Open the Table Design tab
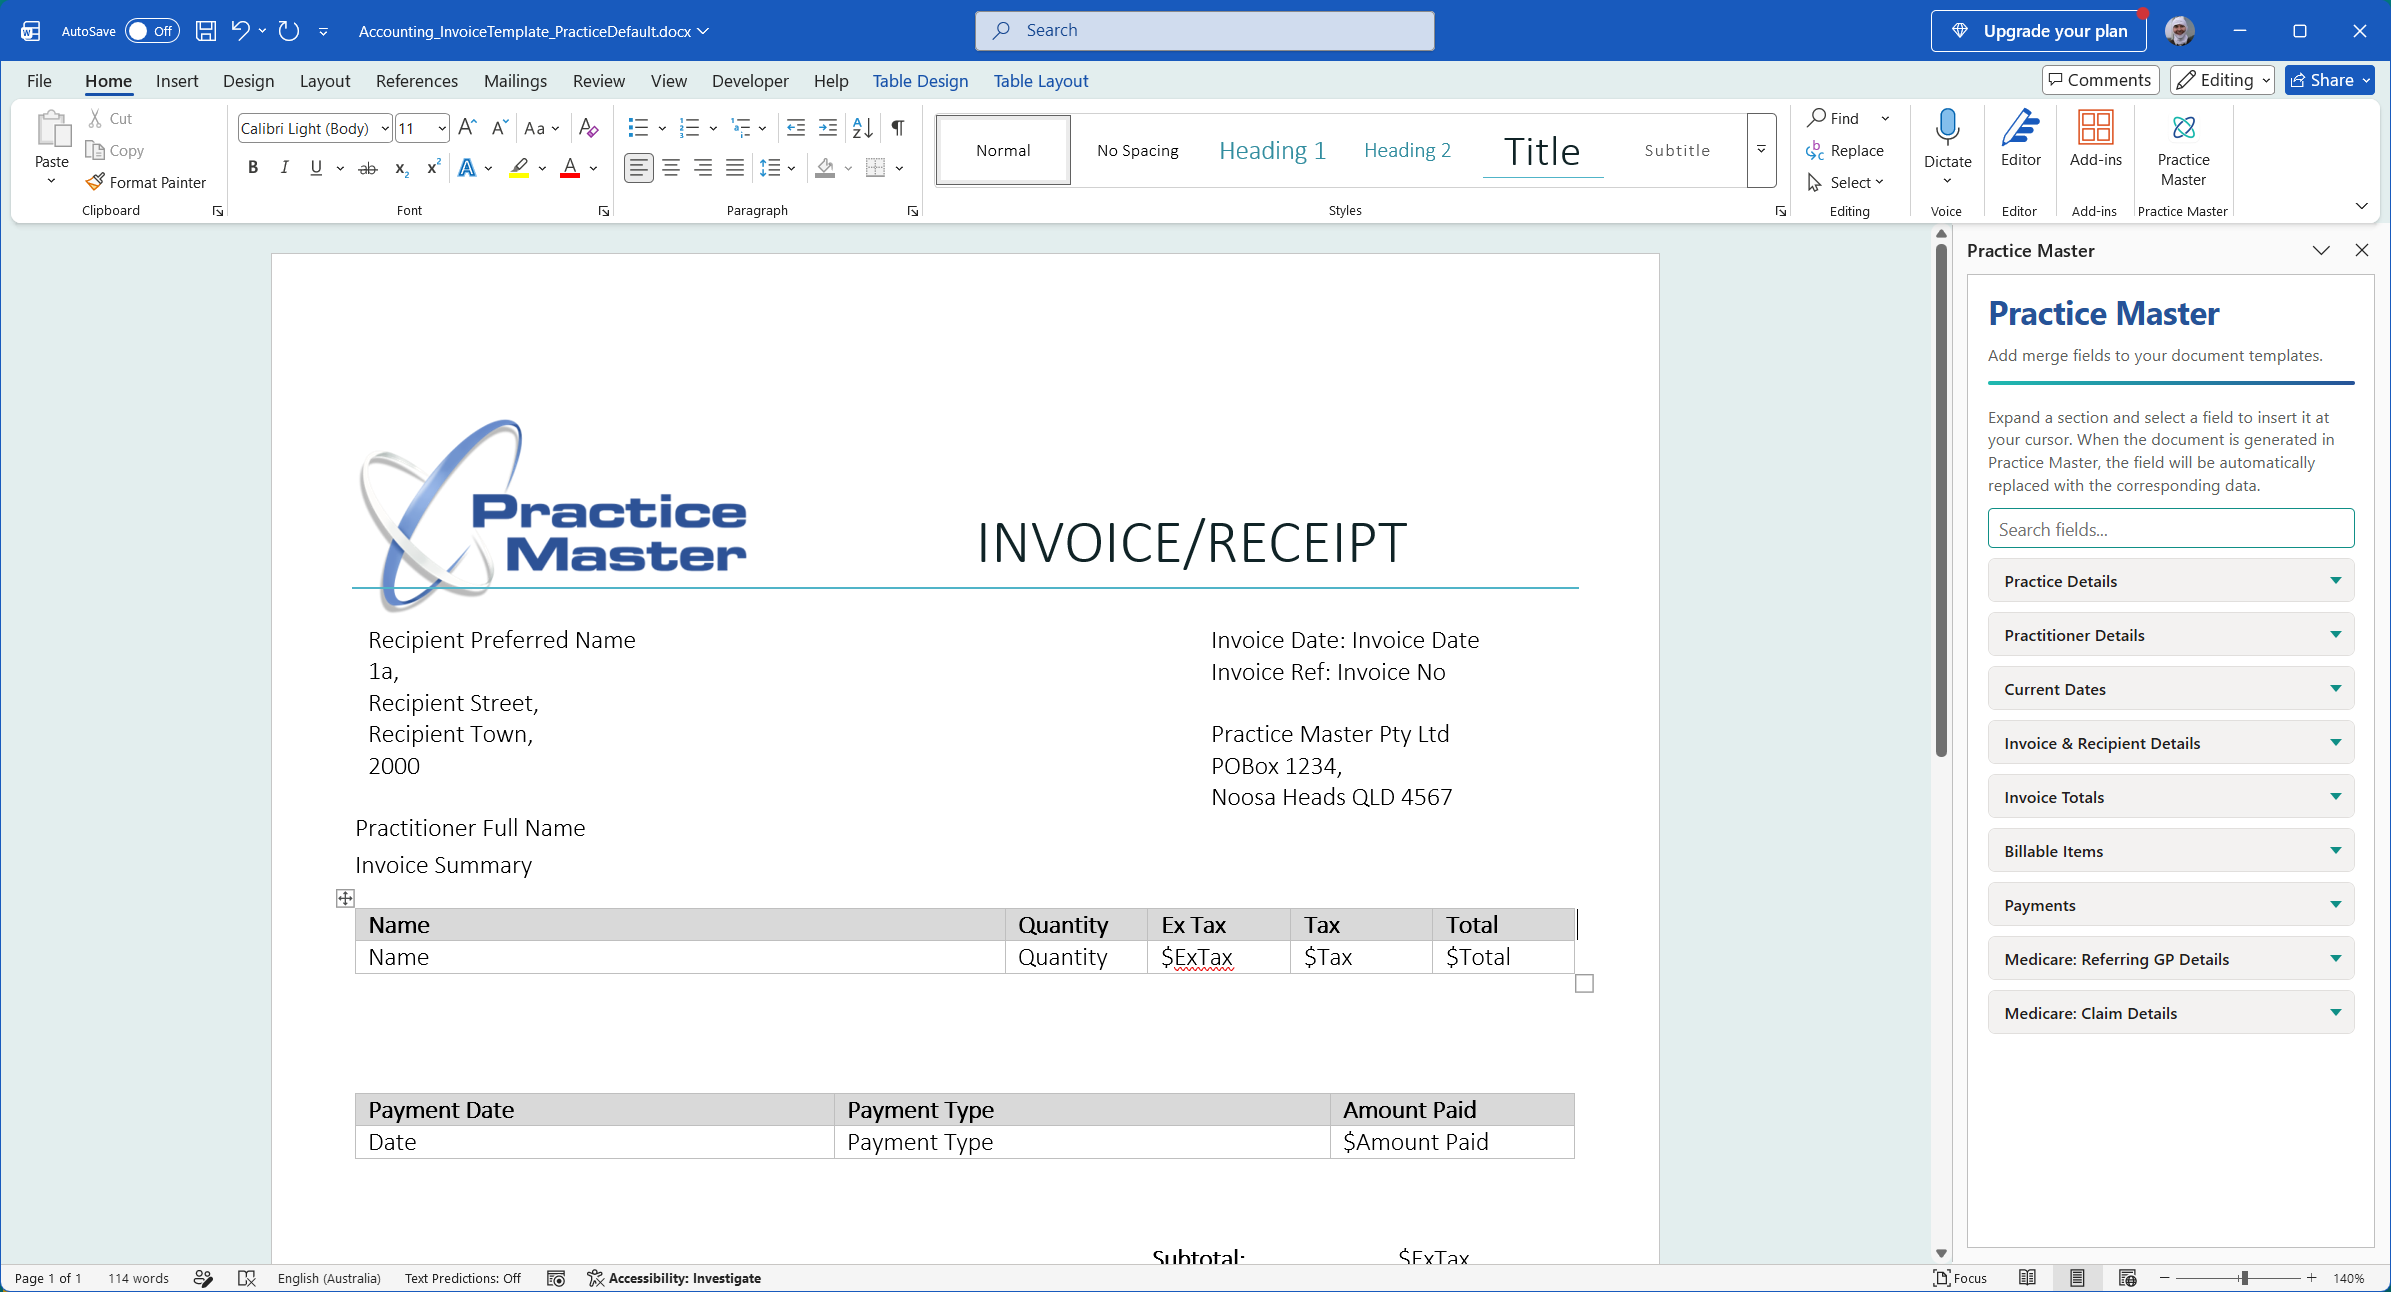 click(920, 81)
